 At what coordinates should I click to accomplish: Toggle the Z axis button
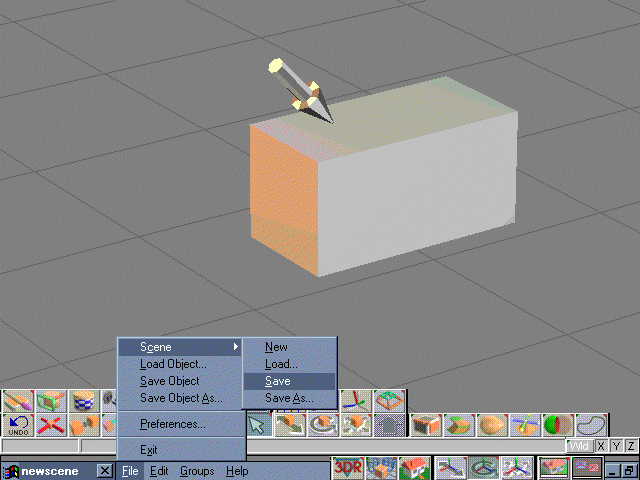click(630, 446)
